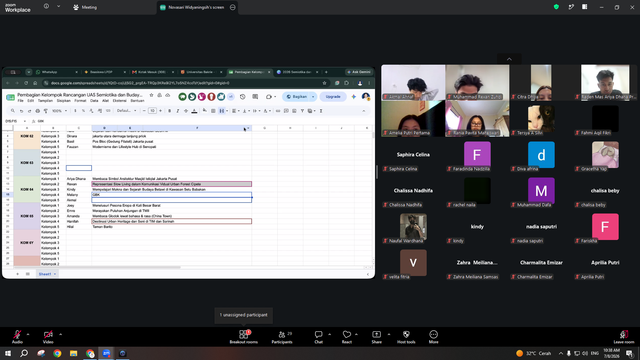
Task: Open video options caret
Action: [60, 334]
